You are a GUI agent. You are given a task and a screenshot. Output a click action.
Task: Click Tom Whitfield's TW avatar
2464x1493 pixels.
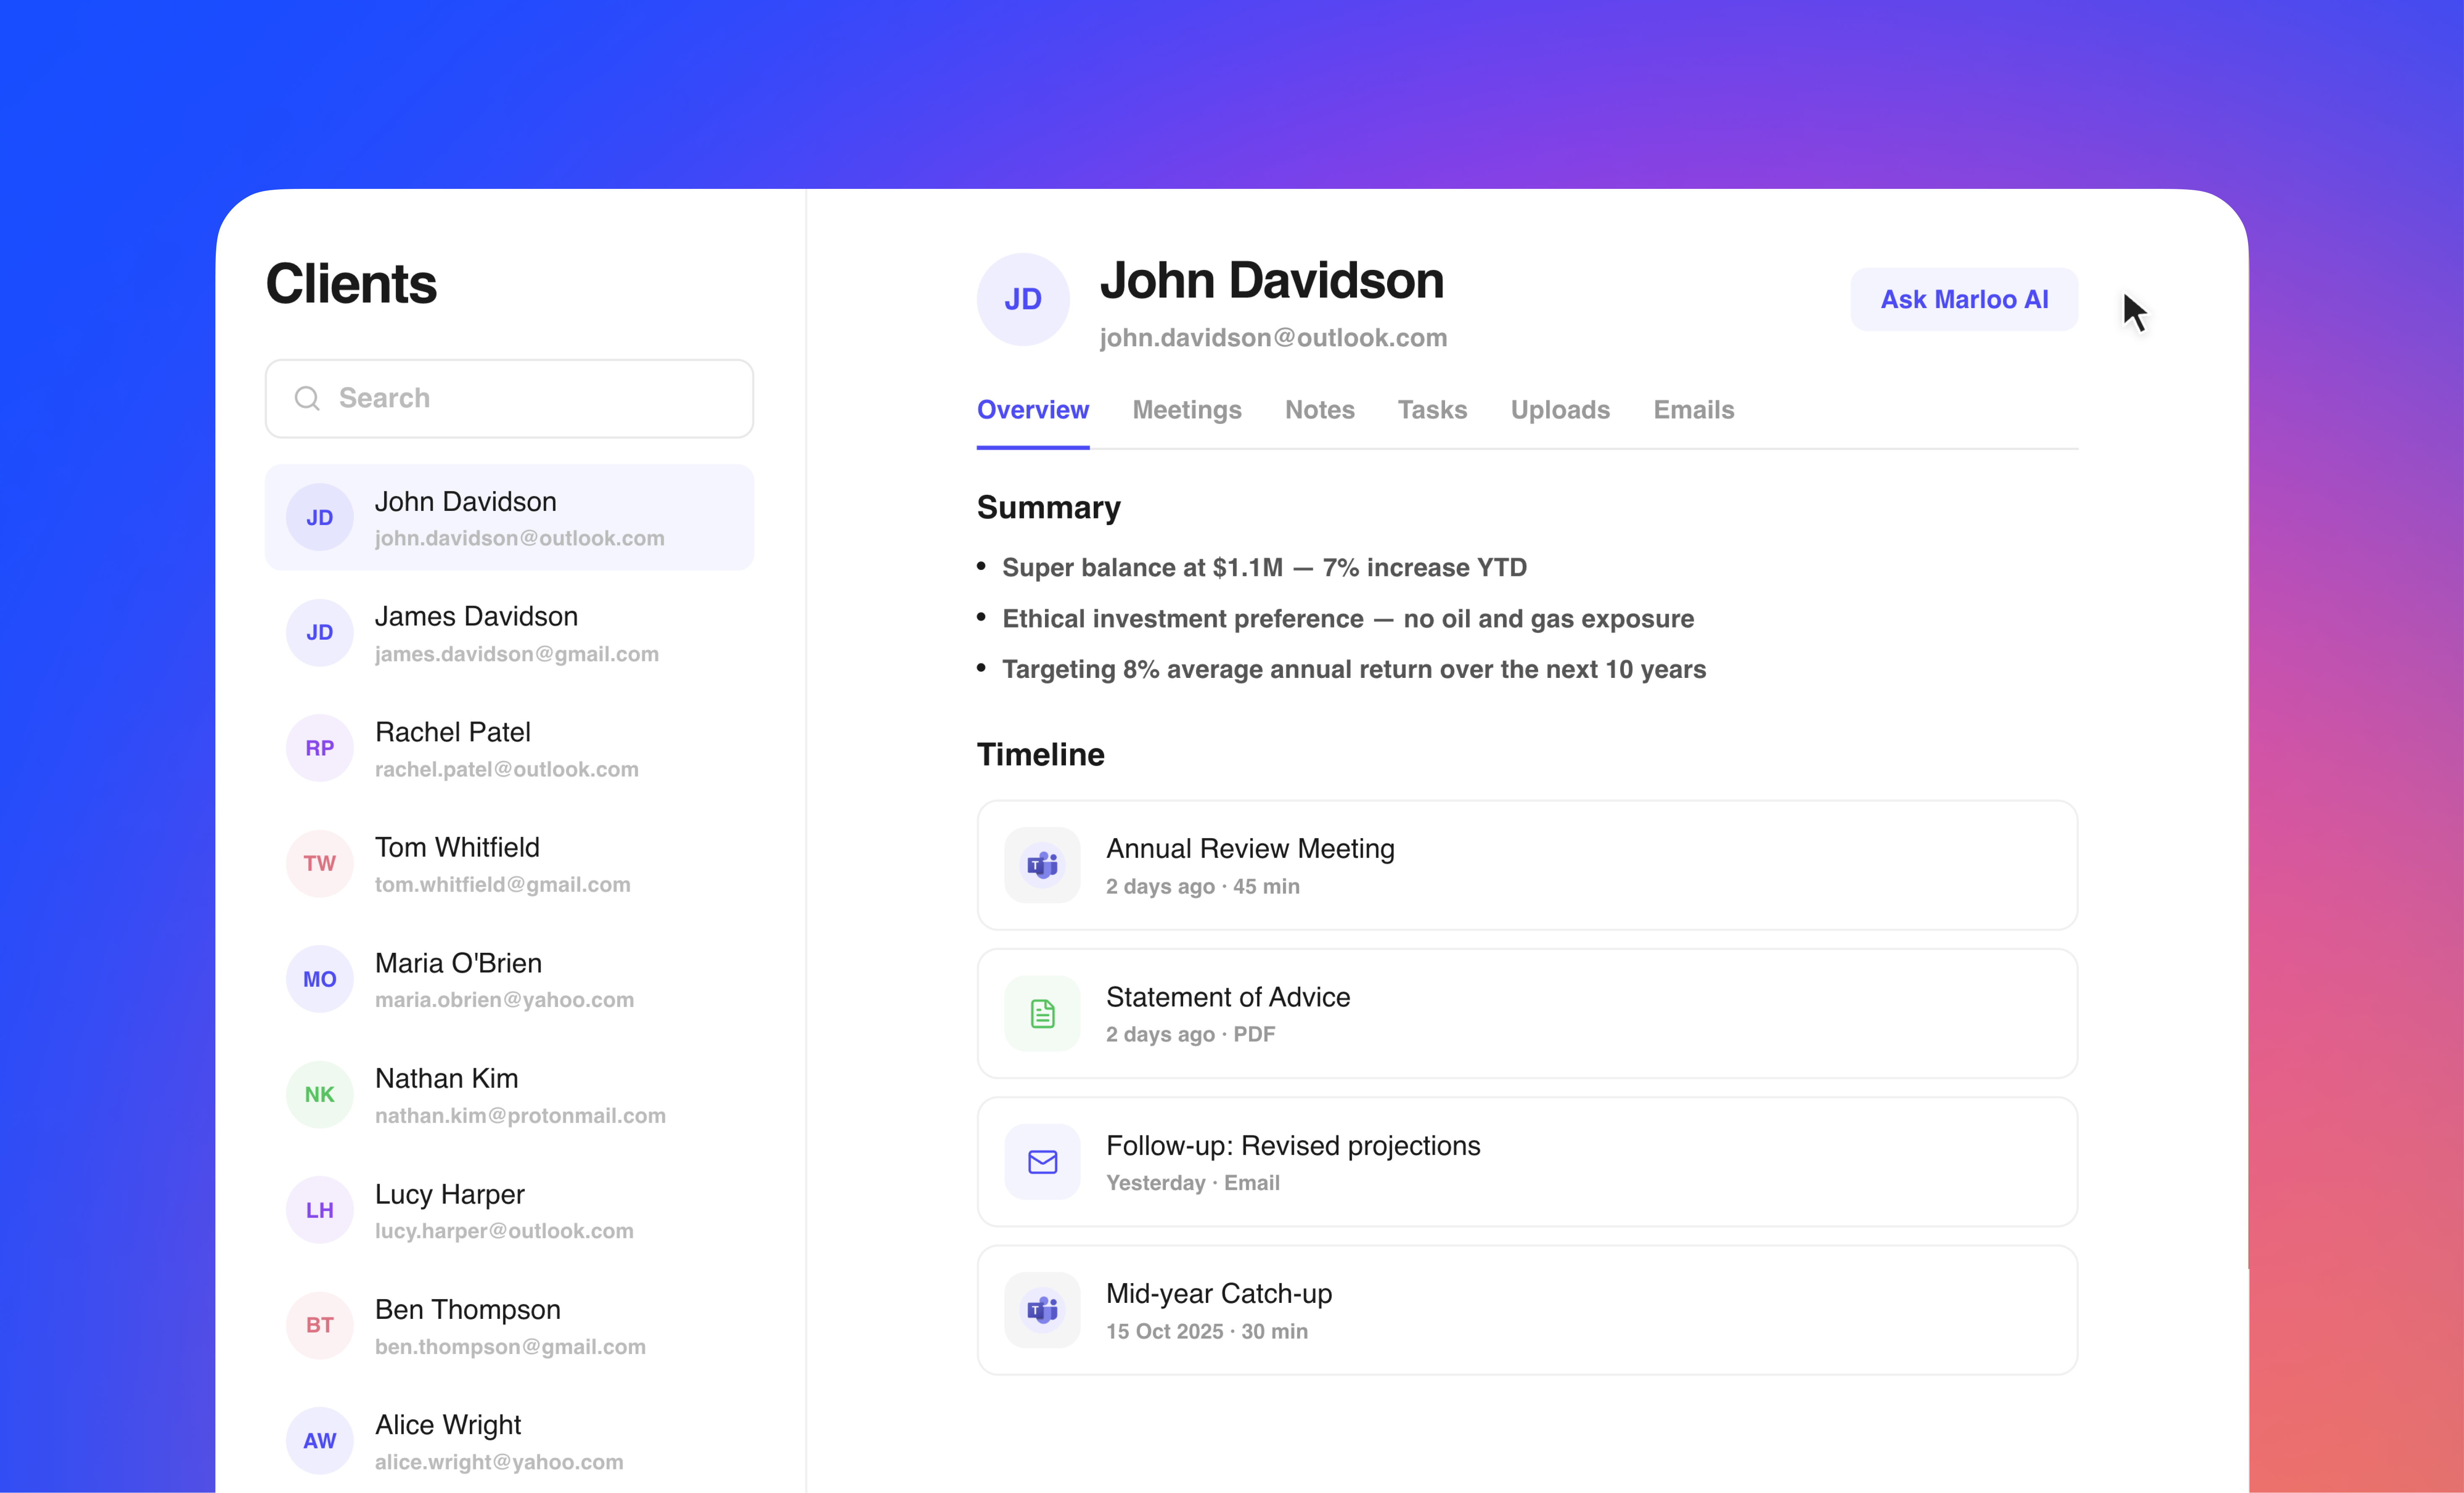319,863
